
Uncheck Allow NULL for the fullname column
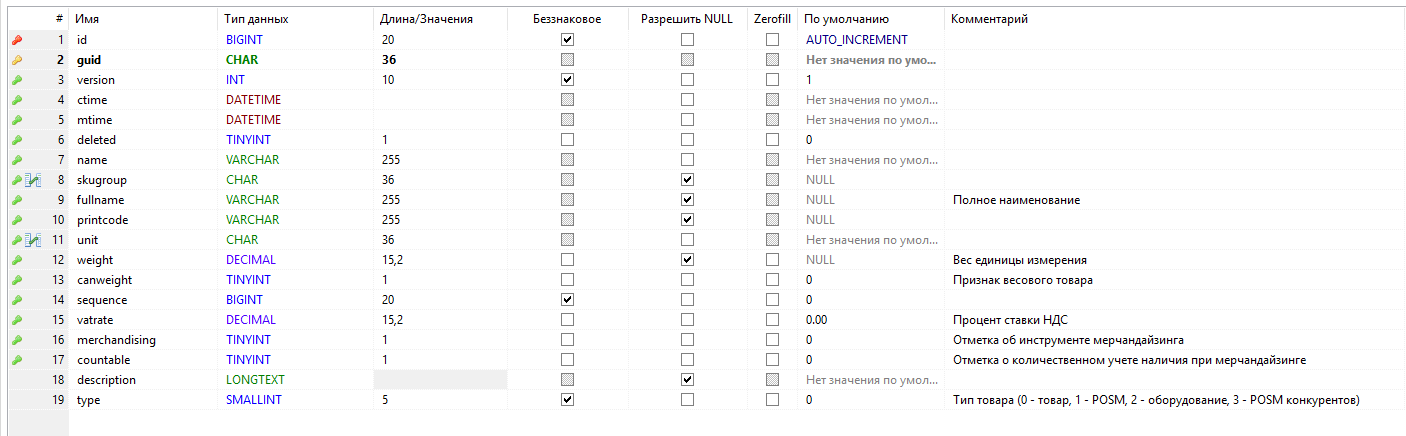687,200
